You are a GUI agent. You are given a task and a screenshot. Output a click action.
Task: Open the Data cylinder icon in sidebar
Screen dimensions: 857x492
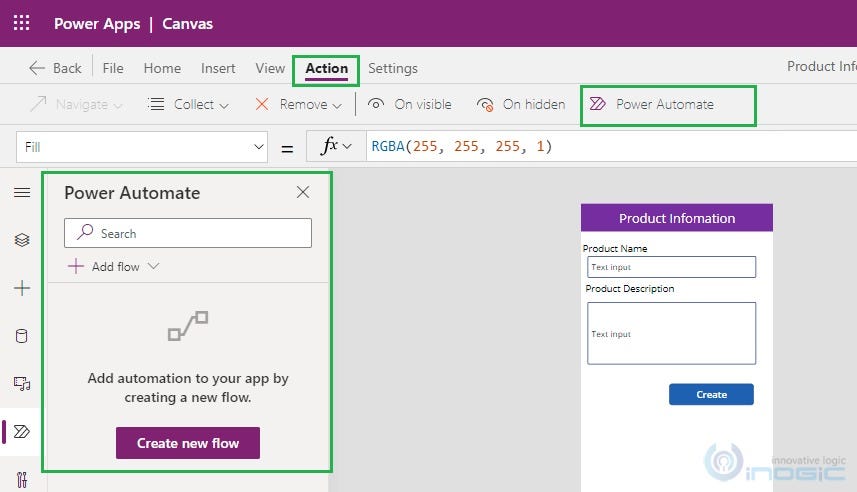pyautogui.click(x=22, y=336)
